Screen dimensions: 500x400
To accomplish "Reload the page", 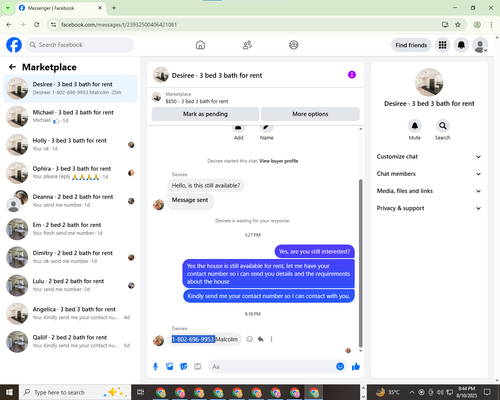I will tap(37, 25).
